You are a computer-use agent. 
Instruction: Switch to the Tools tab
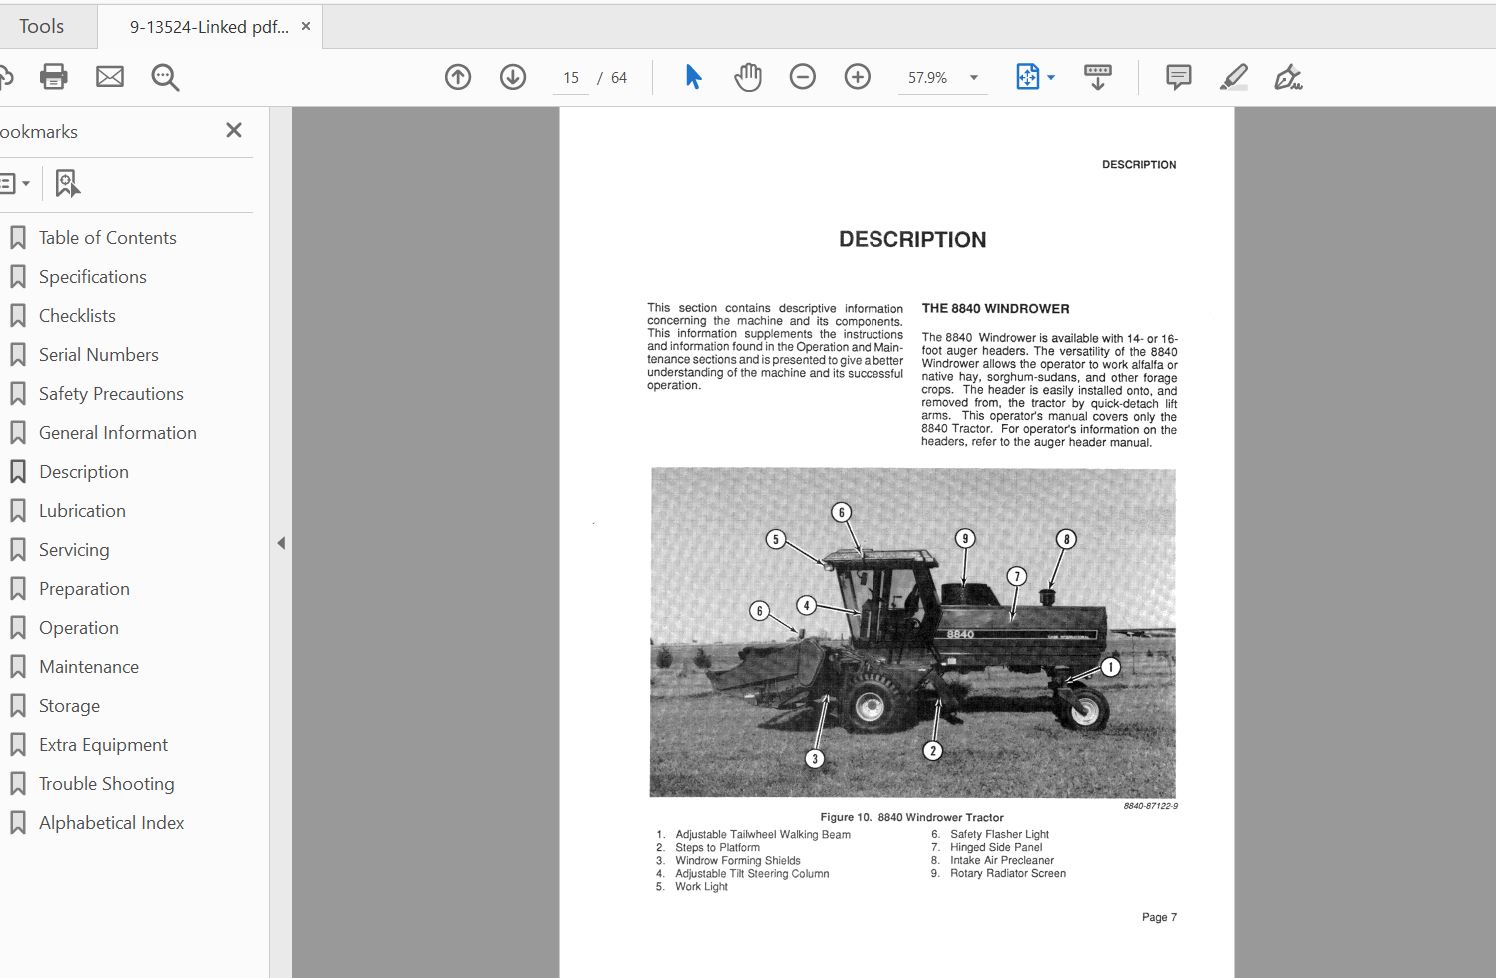[42, 27]
